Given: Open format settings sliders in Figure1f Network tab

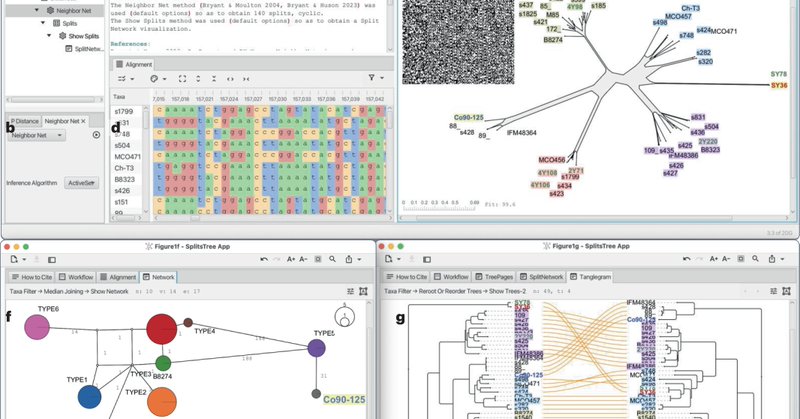Looking at the screenshot, I should [x=351, y=291].
